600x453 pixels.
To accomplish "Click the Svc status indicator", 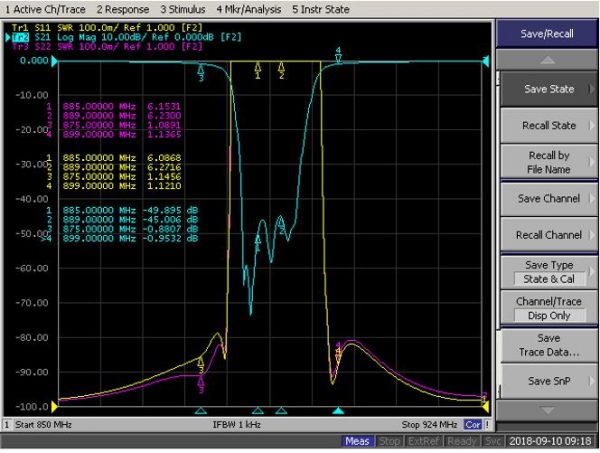I will click(x=492, y=441).
